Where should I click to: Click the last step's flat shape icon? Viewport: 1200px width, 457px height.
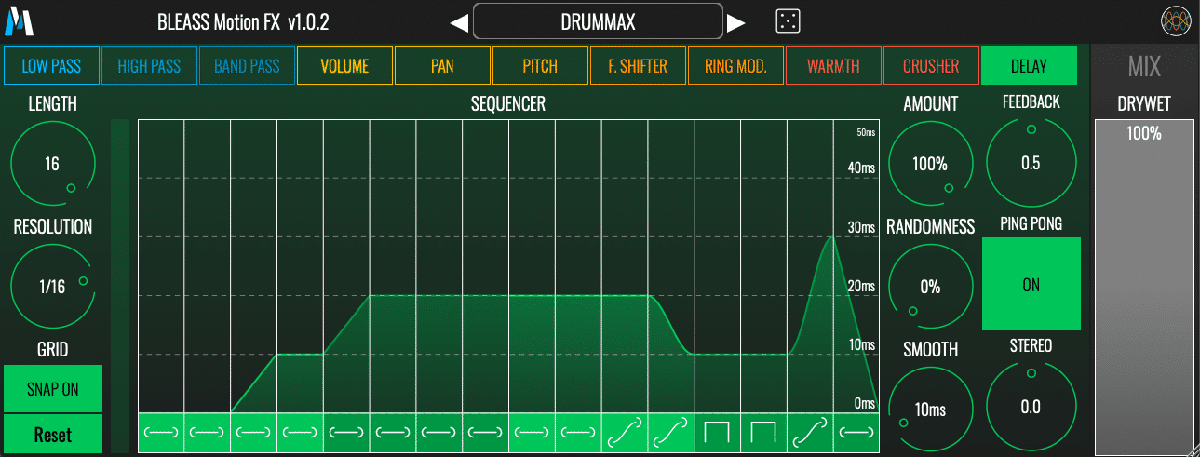click(857, 432)
